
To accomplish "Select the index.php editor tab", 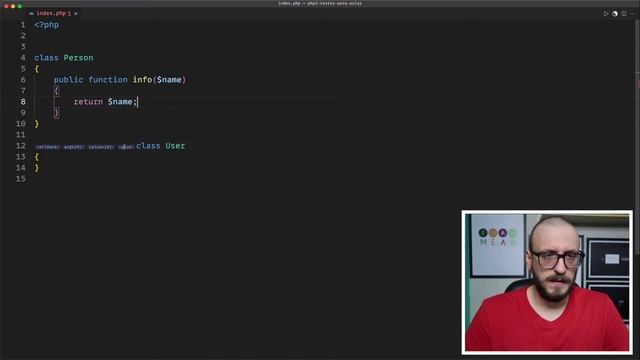I will [53, 13].
